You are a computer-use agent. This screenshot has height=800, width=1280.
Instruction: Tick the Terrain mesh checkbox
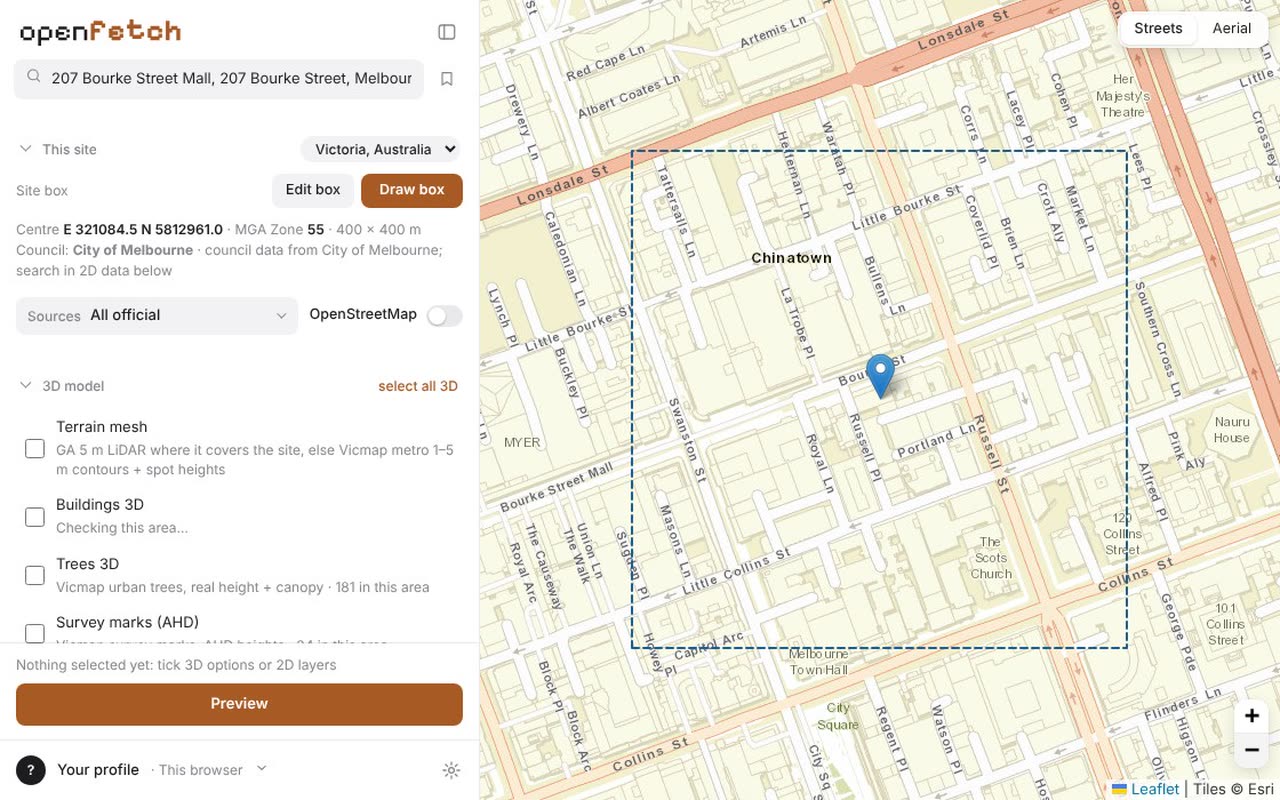pos(35,448)
